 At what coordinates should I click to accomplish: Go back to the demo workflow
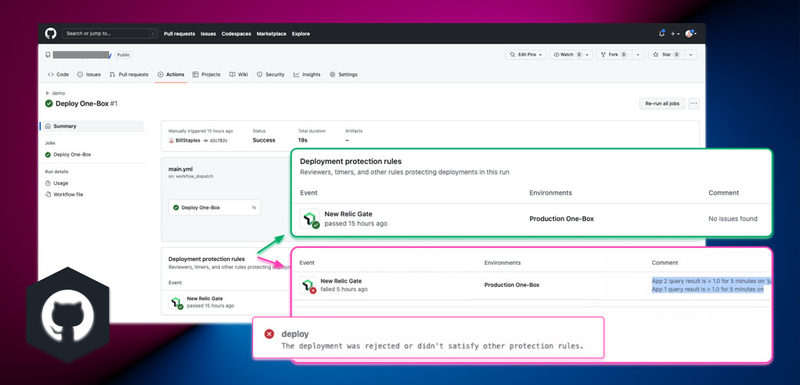coord(55,93)
